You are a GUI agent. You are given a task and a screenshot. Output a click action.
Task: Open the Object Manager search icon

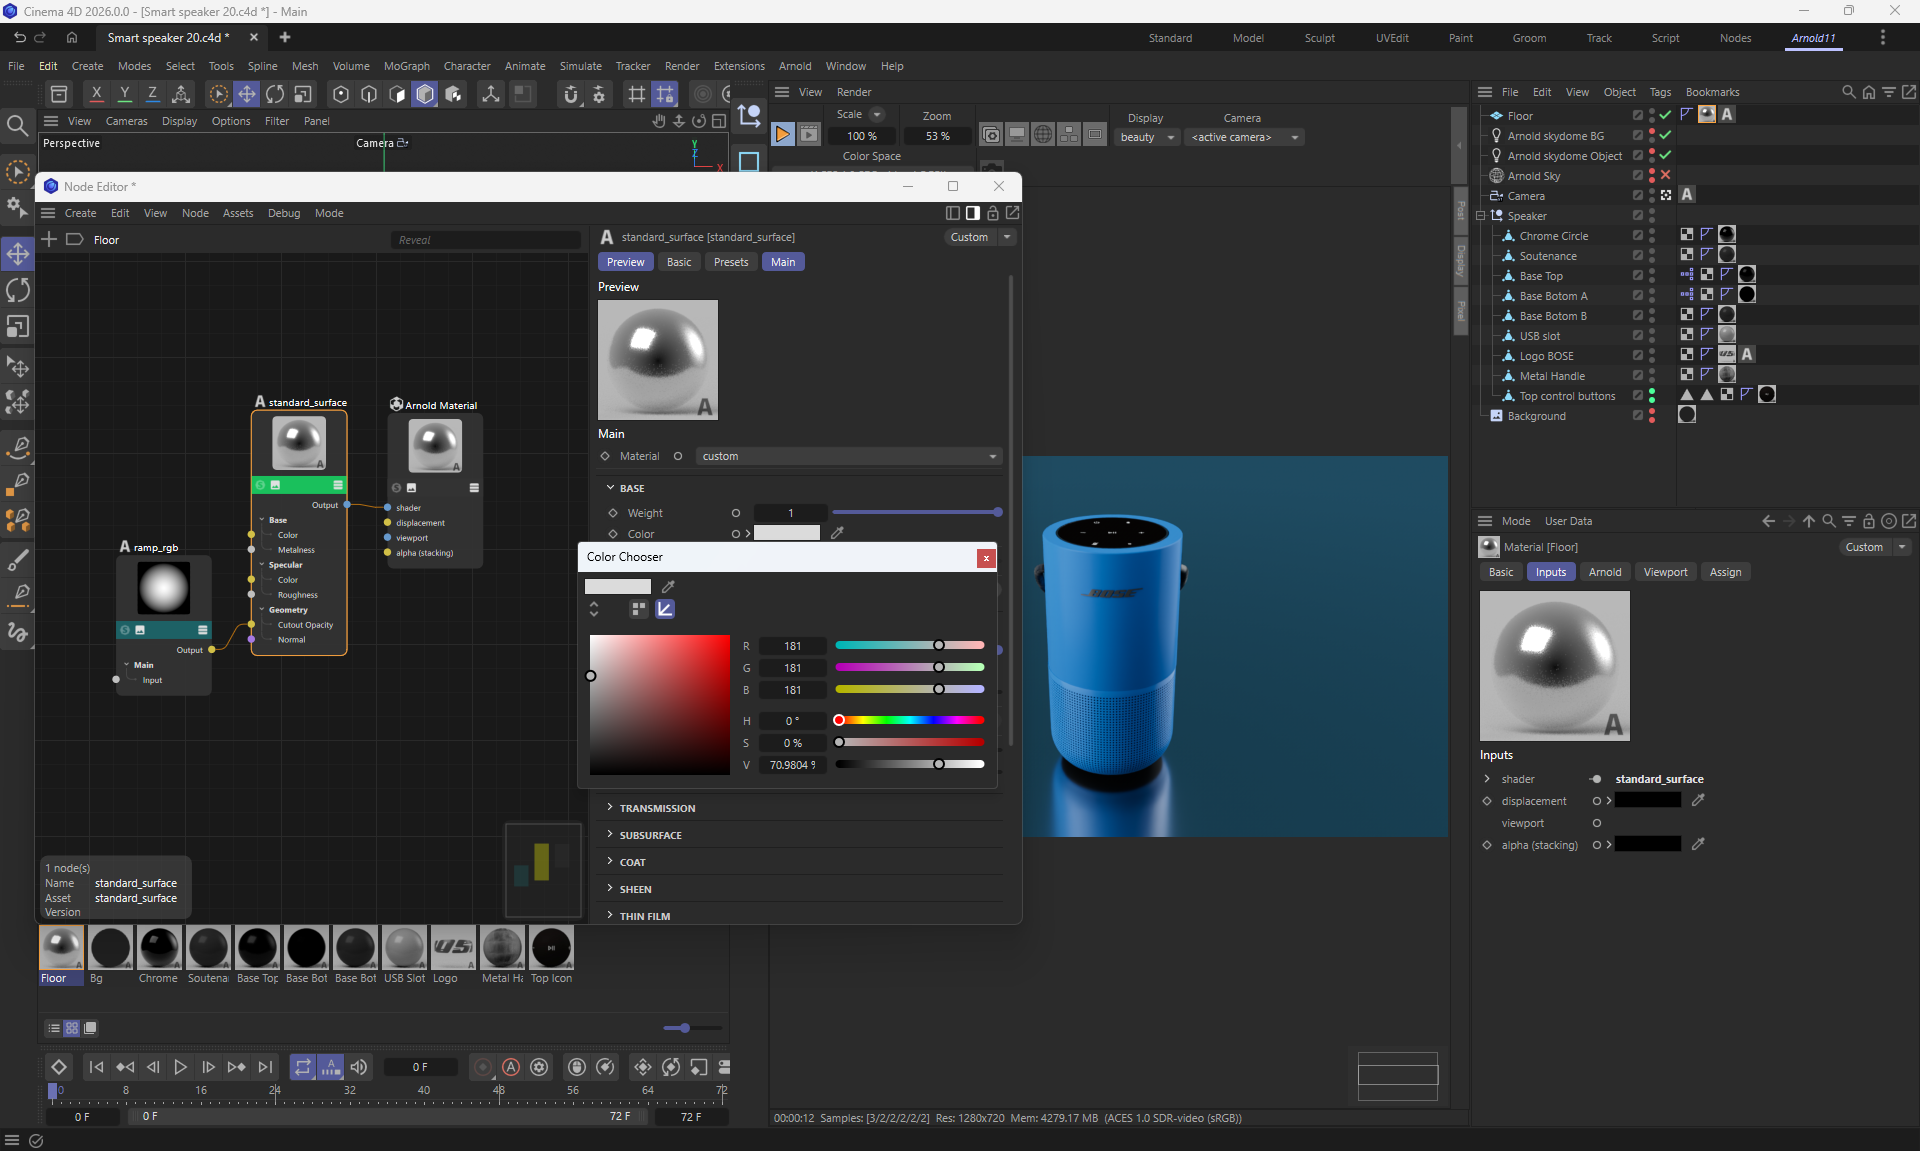(1848, 92)
